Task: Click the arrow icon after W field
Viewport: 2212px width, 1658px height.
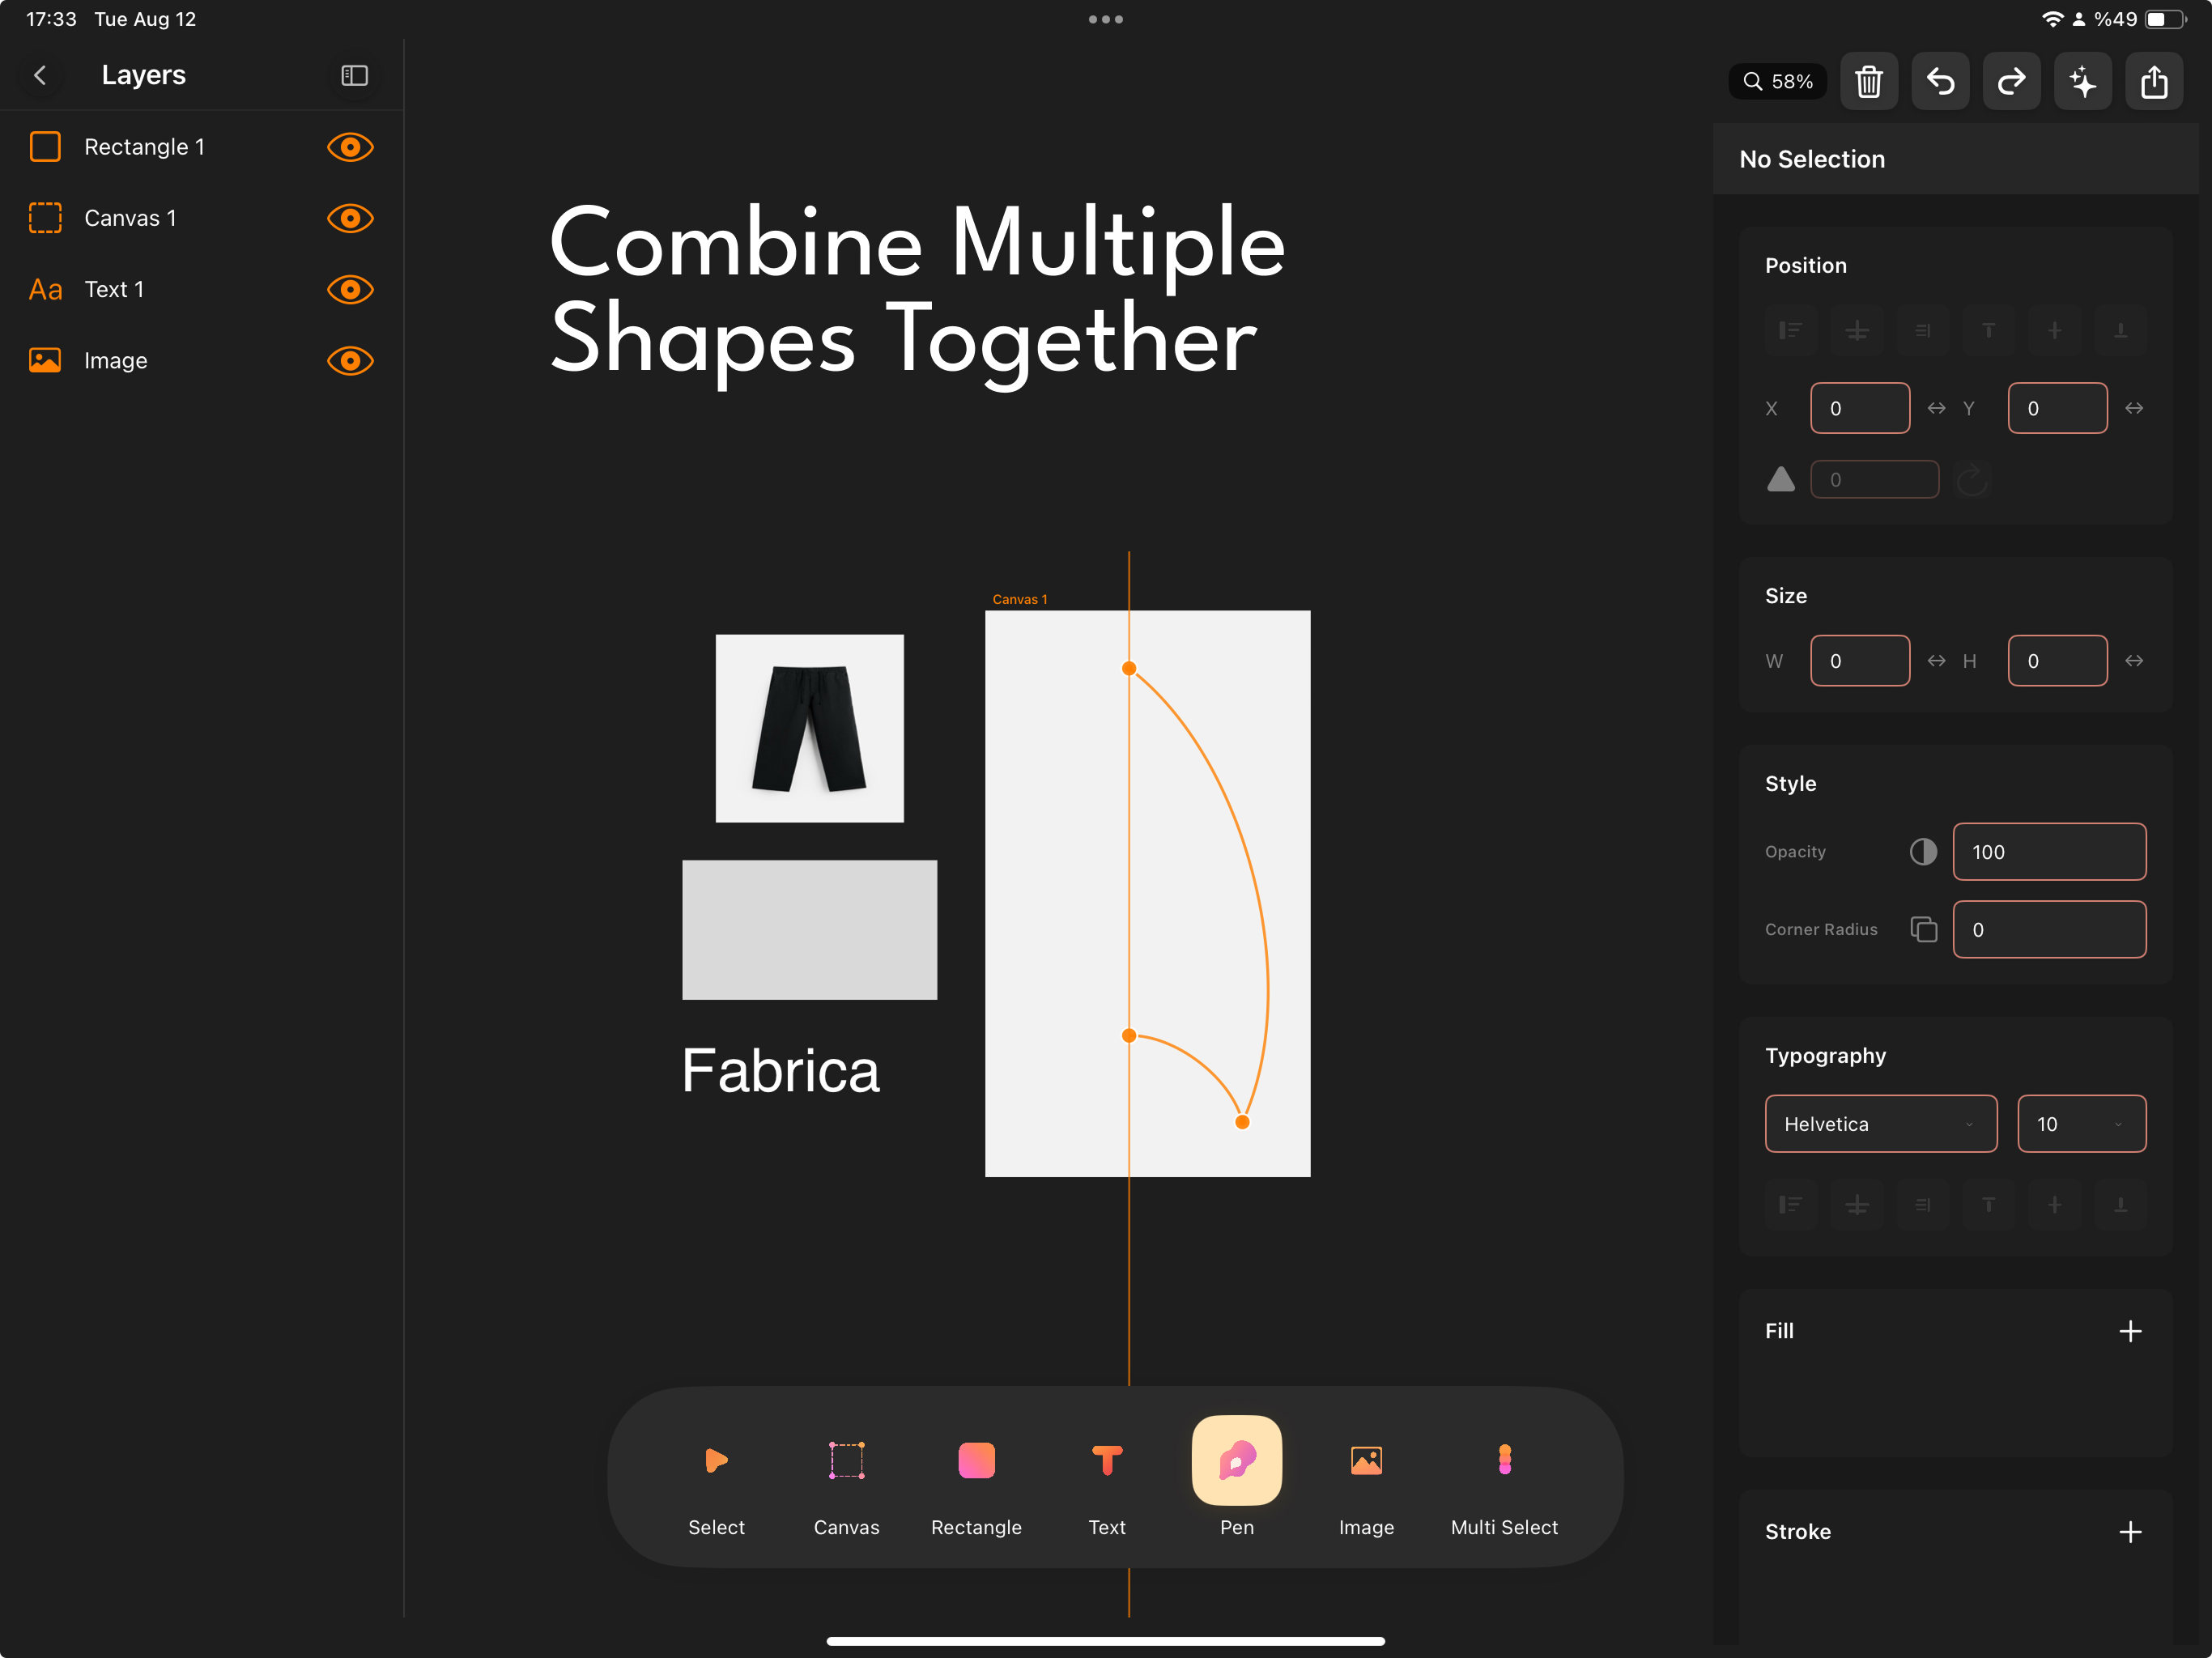Action: (x=1937, y=661)
